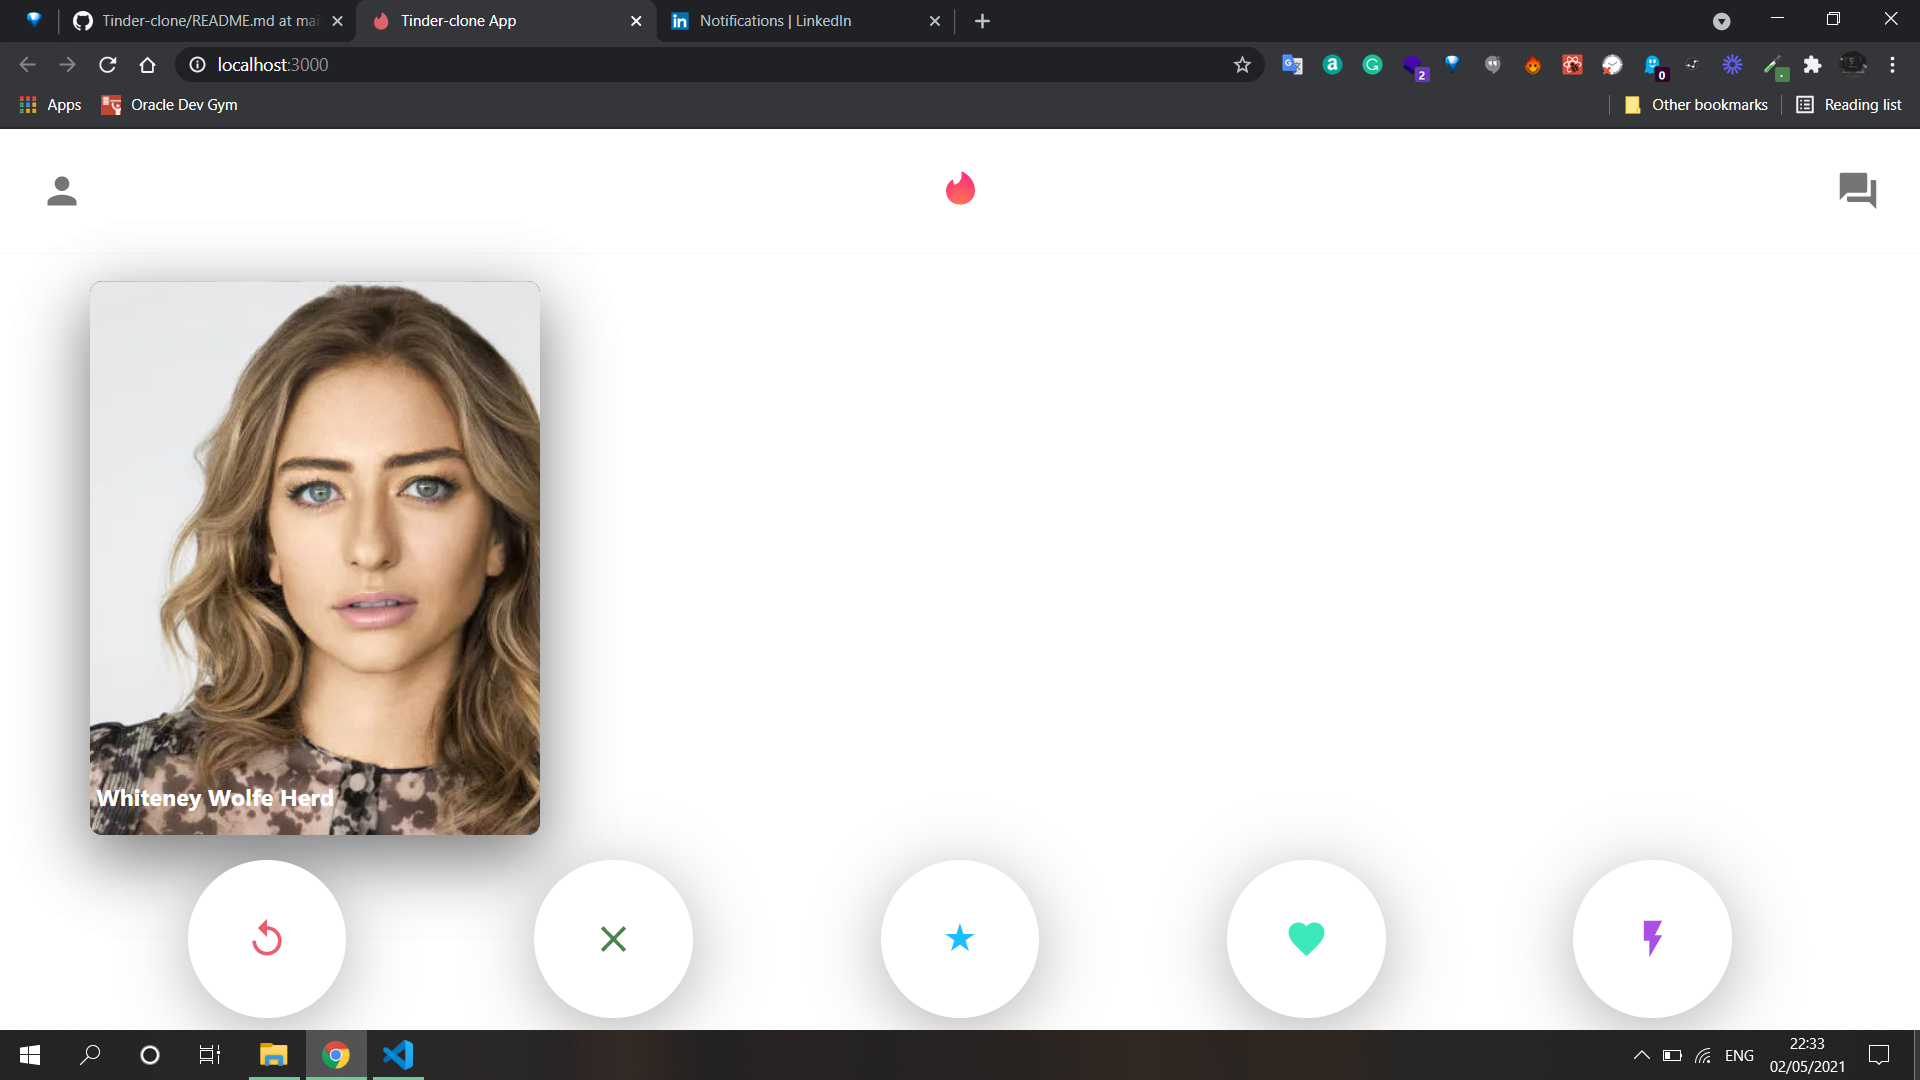
Task: Open the Reading list panel
Action: [1849, 105]
